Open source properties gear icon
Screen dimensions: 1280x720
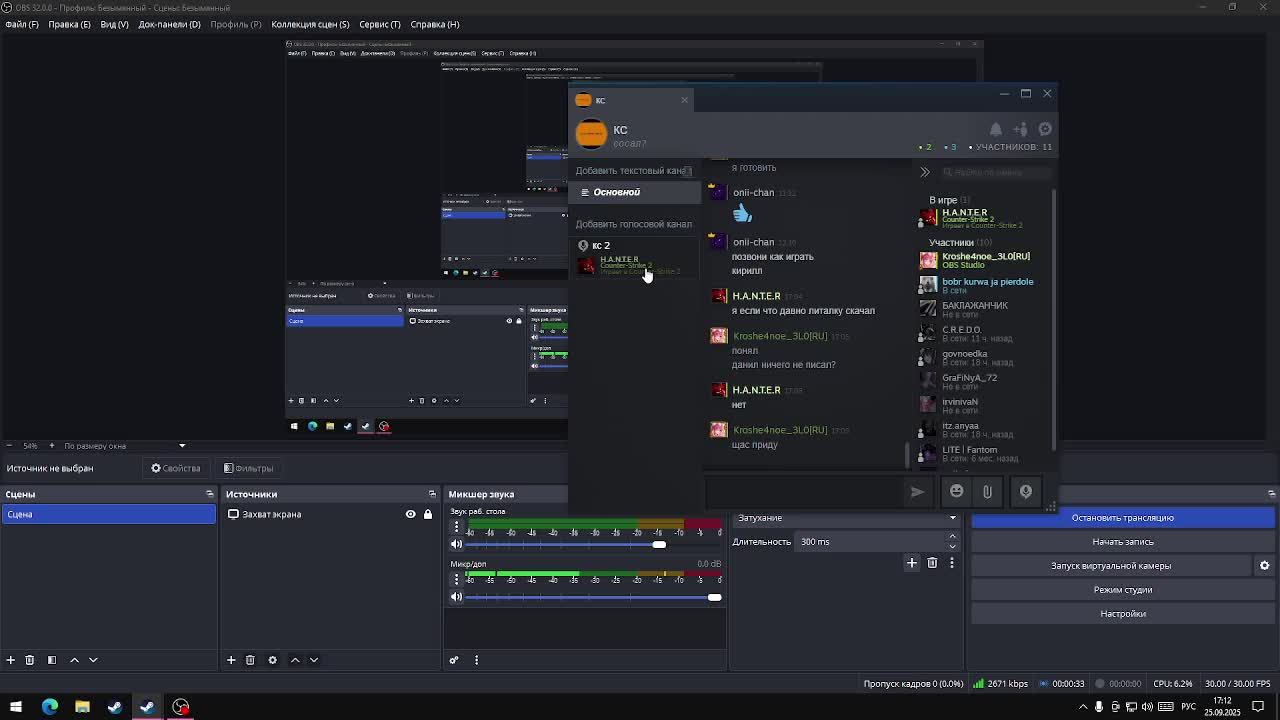[x=272, y=660]
